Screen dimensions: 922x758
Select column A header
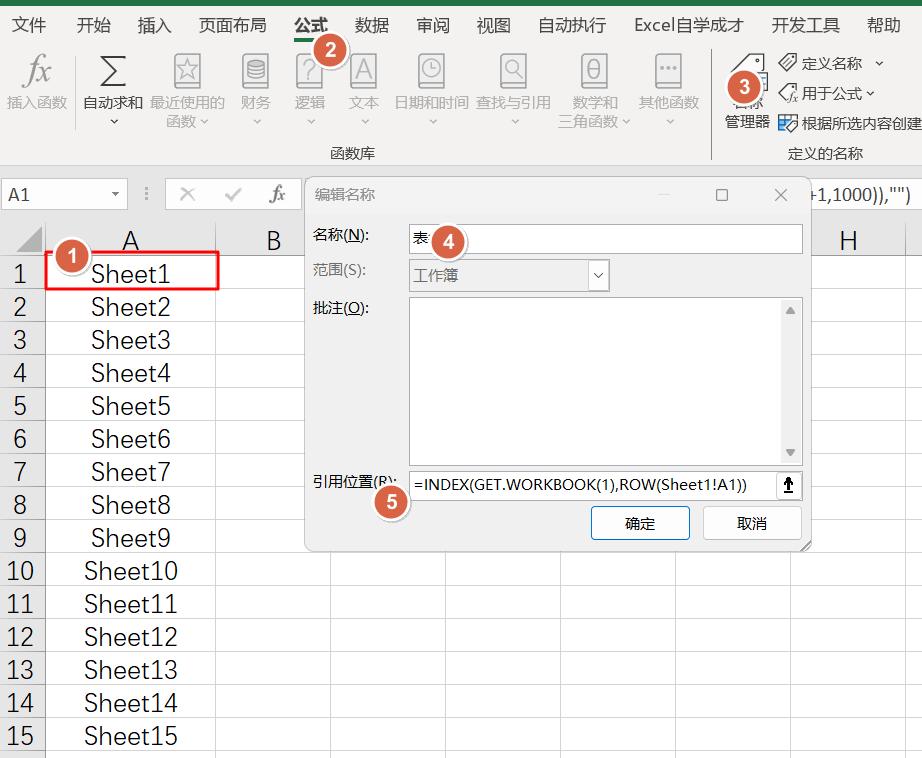[x=130, y=241]
